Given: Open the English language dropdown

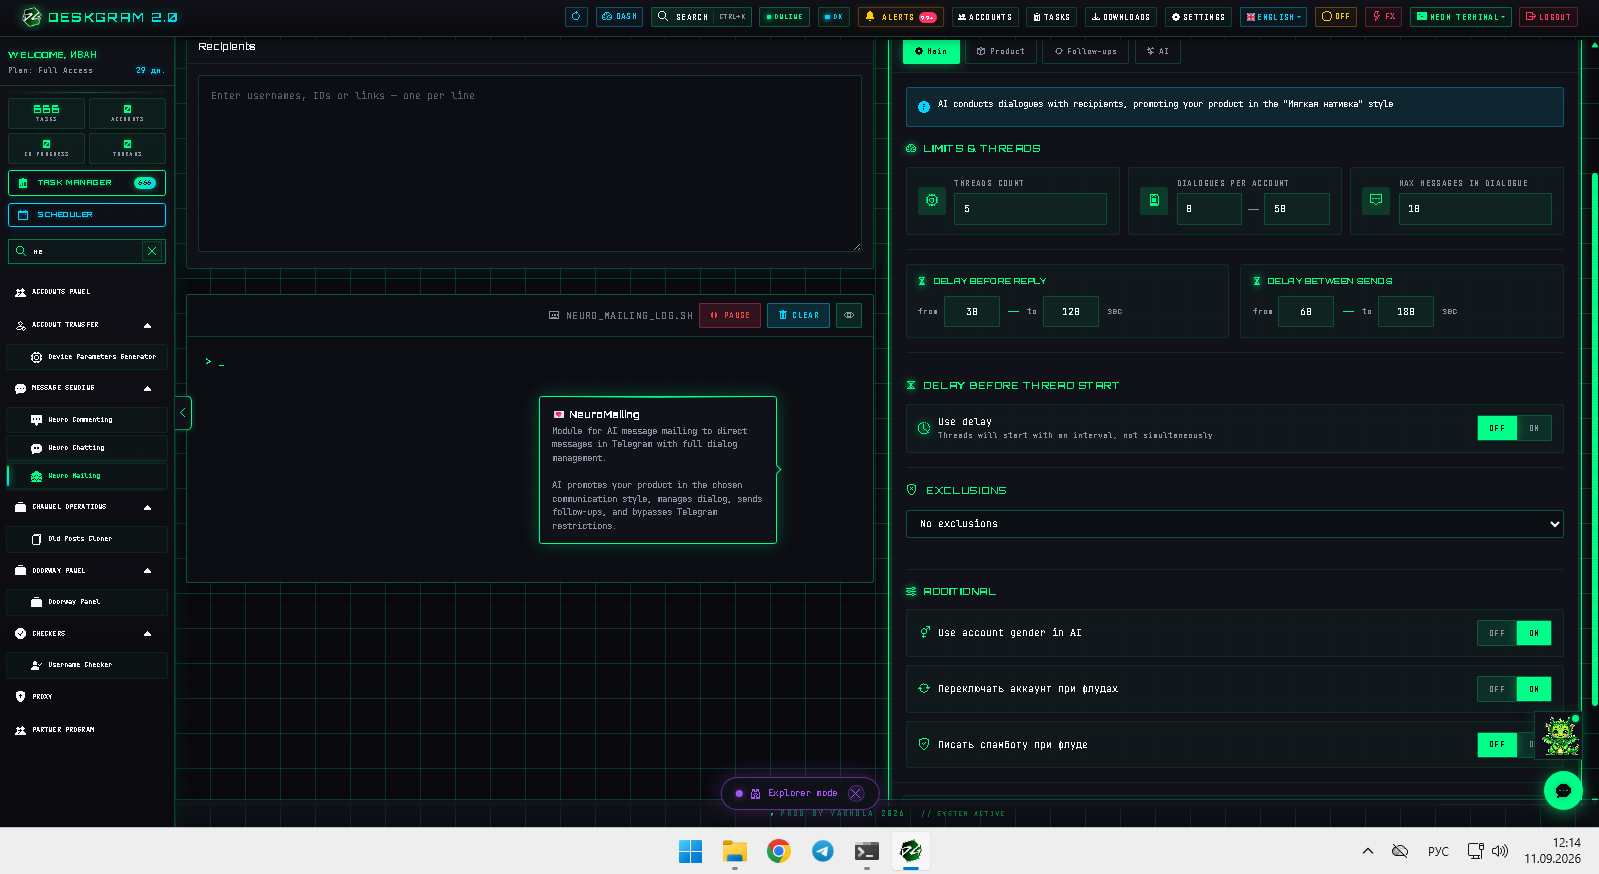Looking at the screenshot, I should [1273, 17].
